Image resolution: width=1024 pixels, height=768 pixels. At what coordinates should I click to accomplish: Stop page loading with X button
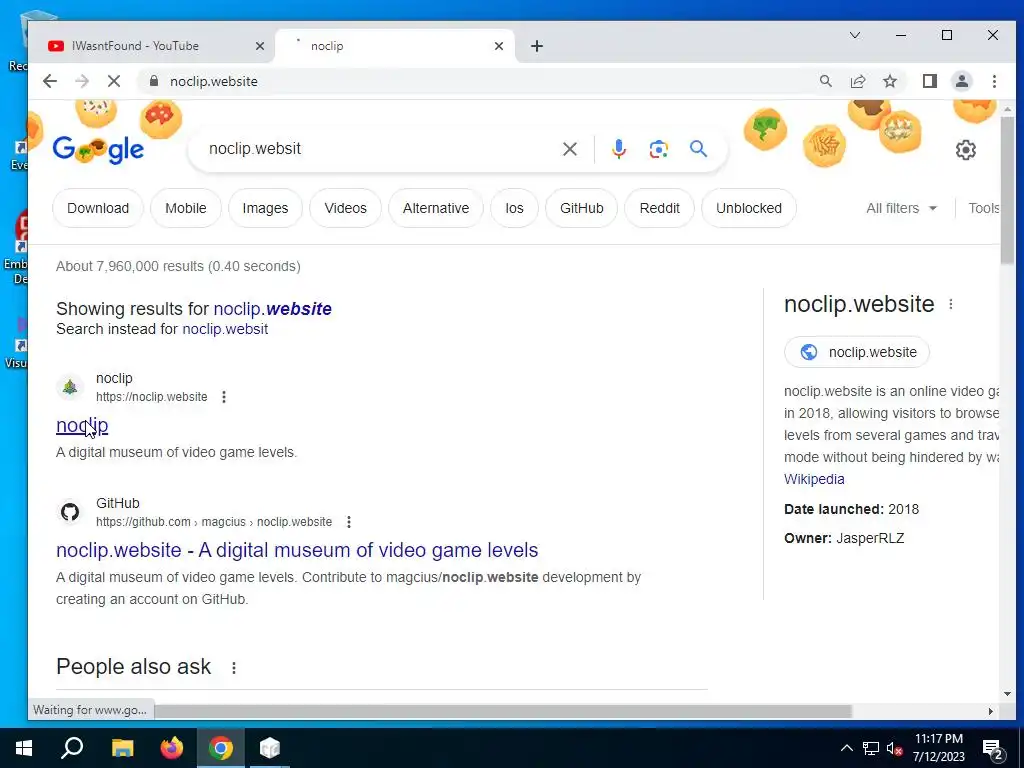point(114,81)
